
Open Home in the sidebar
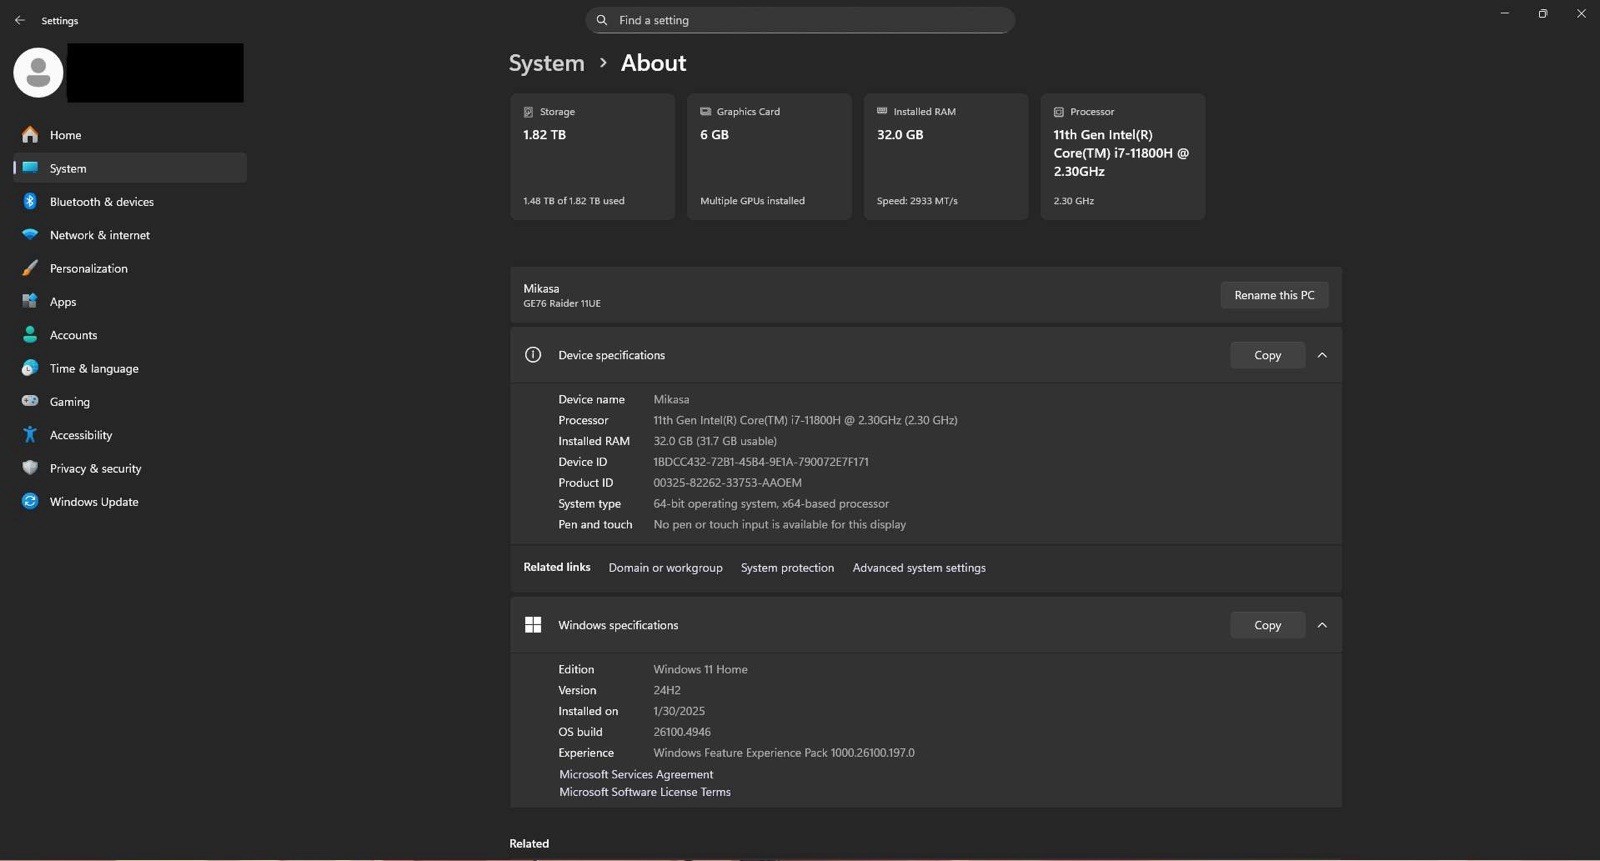coord(130,134)
